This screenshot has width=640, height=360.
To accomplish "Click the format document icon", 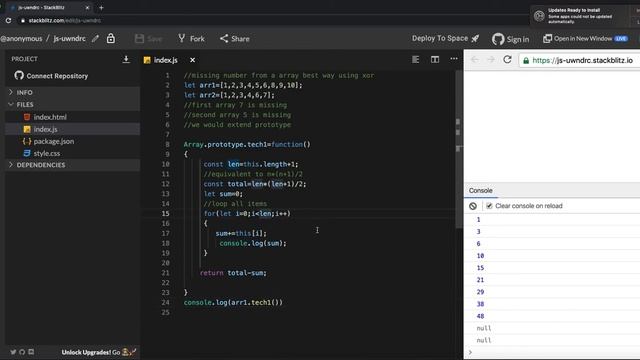I will tap(416, 60).
